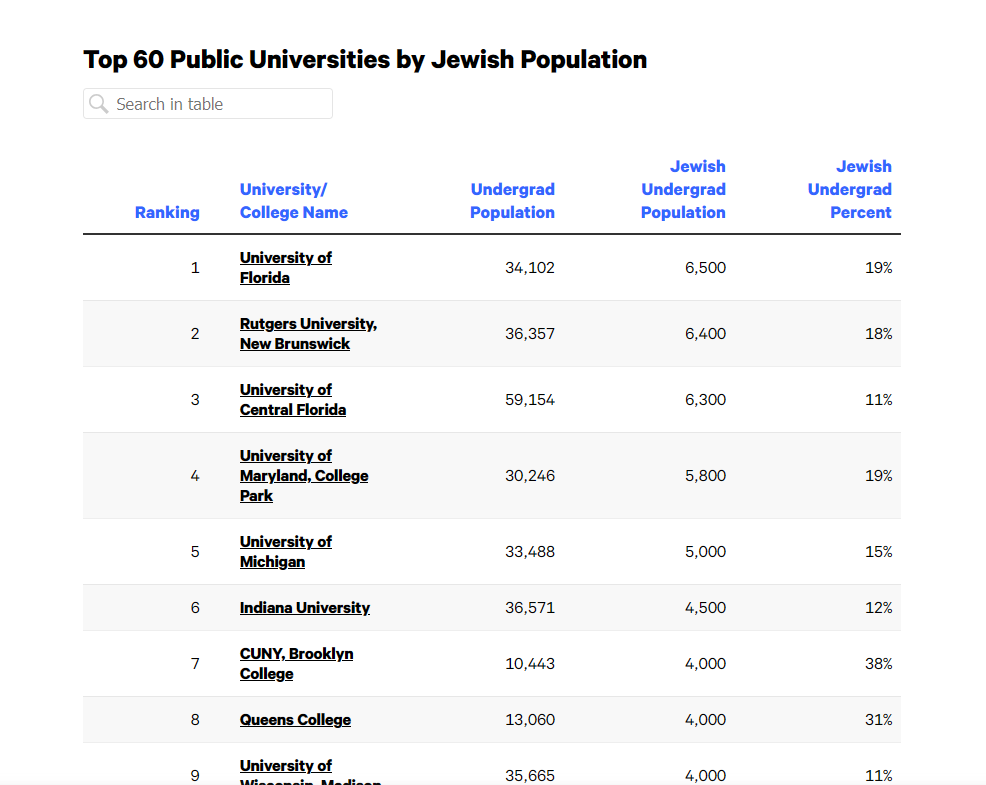
Task: Sort by Undergrad Population header
Action: tap(512, 201)
